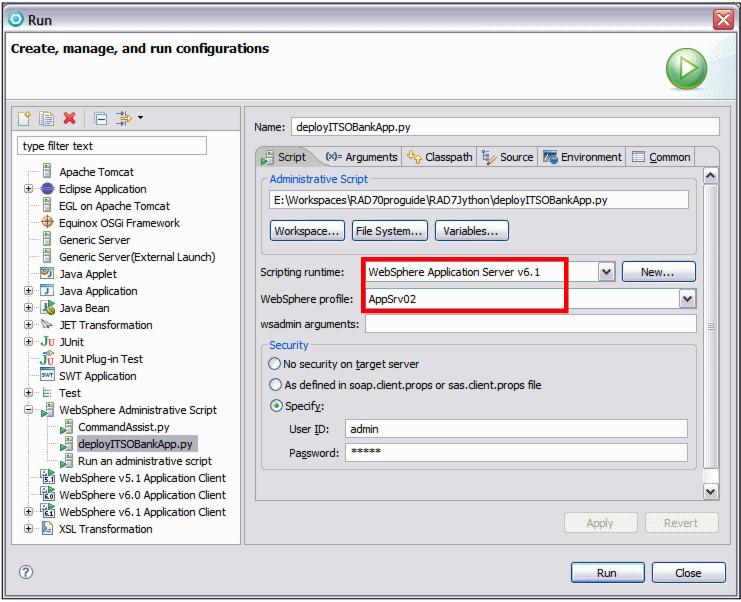The width and height of the screenshot is (741, 602).
Task: Open the filter configurations arrow menu
Action: coord(140,117)
